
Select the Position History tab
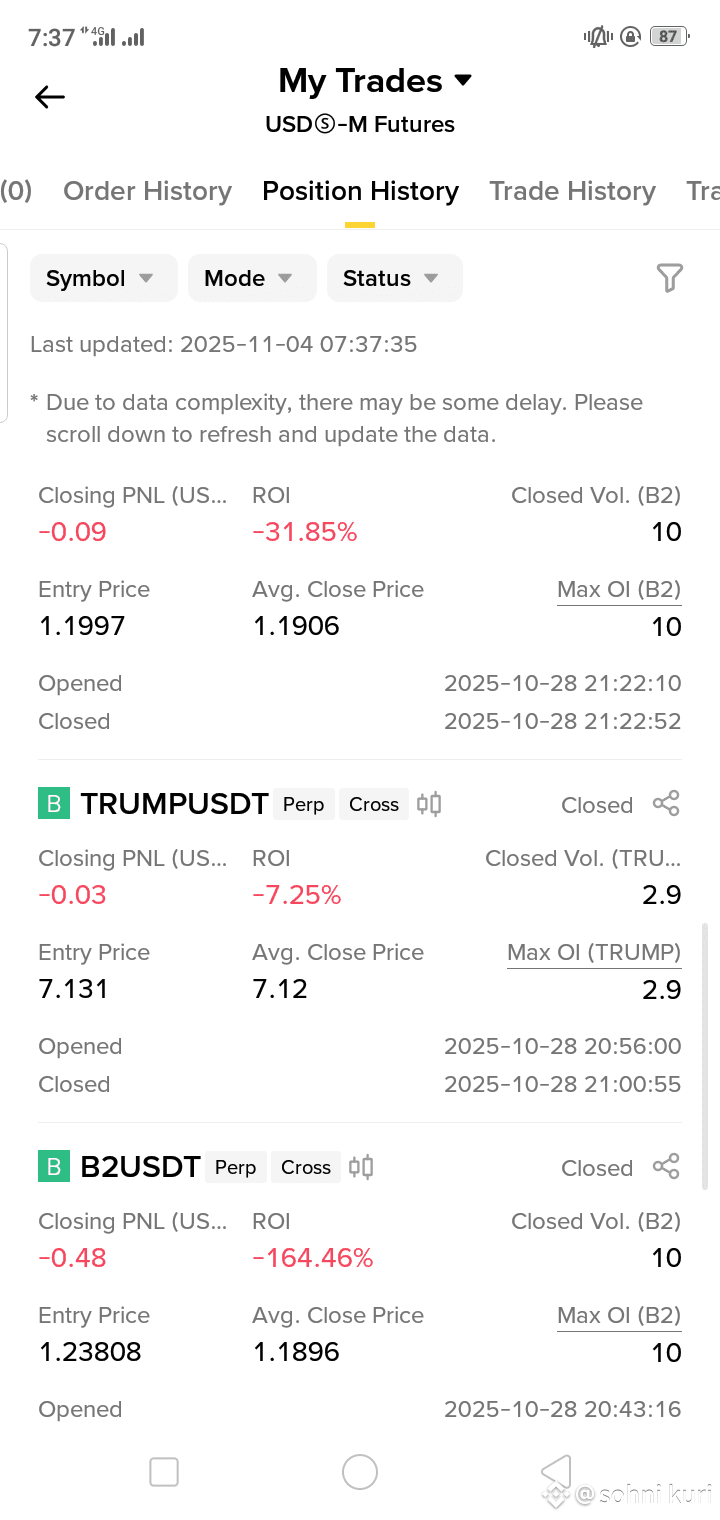click(360, 191)
